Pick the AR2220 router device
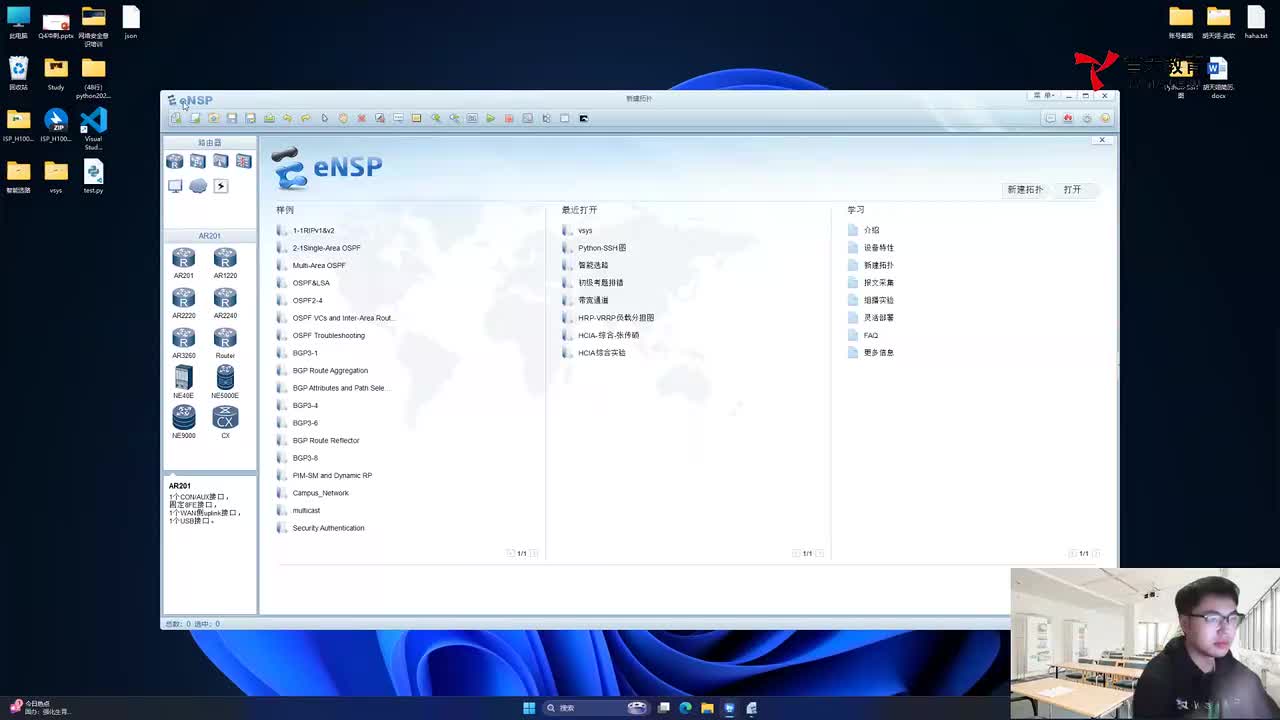This screenshot has height=720, width=1280. click(183, 301)
